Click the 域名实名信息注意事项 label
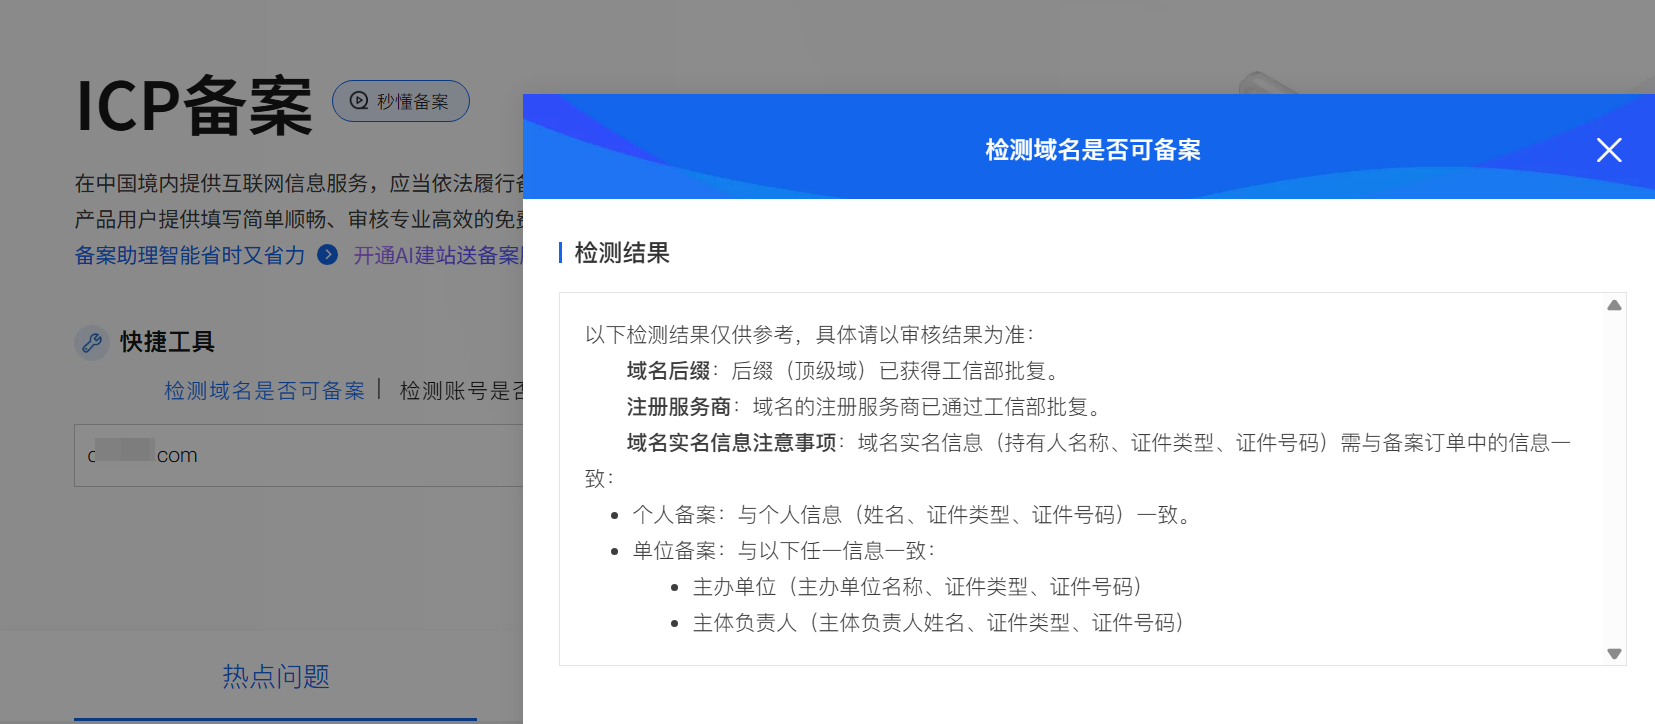 click(731, 443)
